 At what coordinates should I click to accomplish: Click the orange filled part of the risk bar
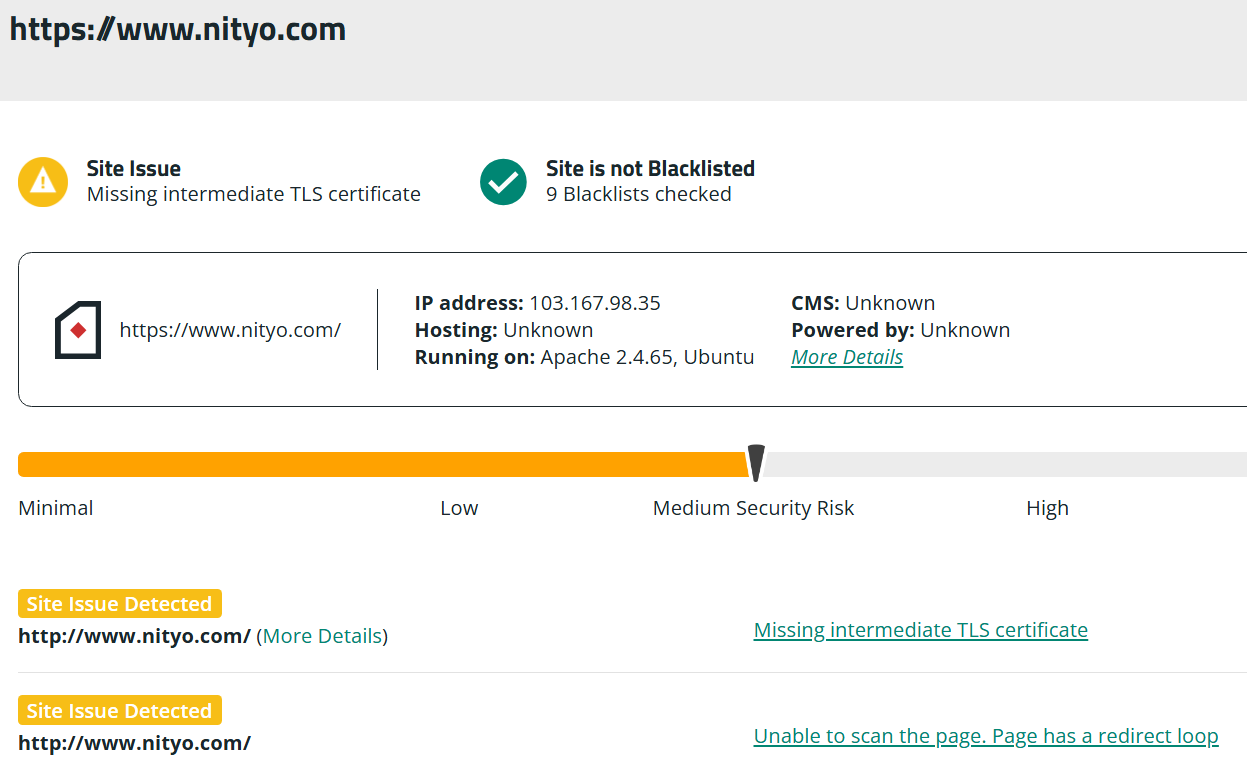coord(380,464)
